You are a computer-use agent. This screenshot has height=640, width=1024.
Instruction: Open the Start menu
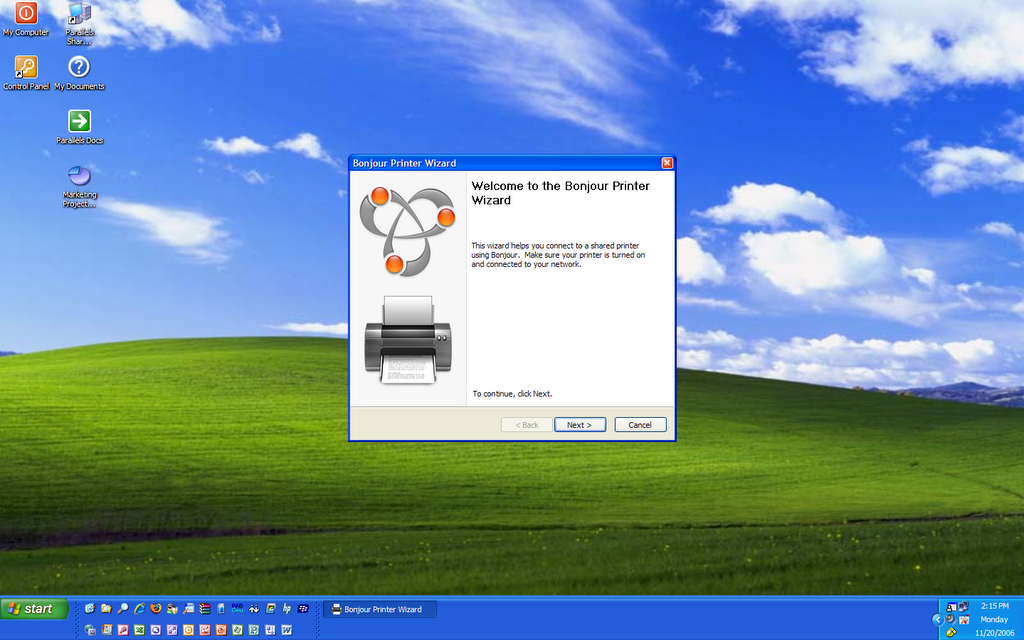click(34, 609)
